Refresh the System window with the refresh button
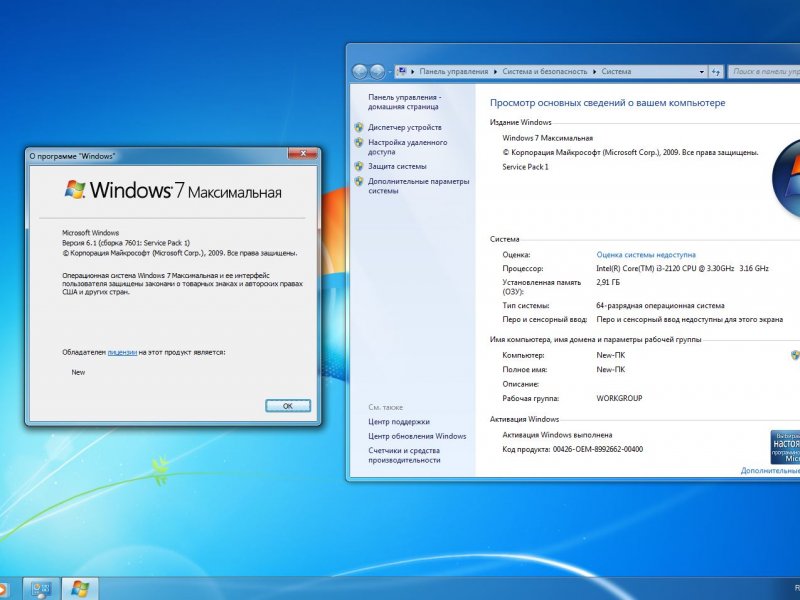The image size is (800, 600). pos(717,72)
